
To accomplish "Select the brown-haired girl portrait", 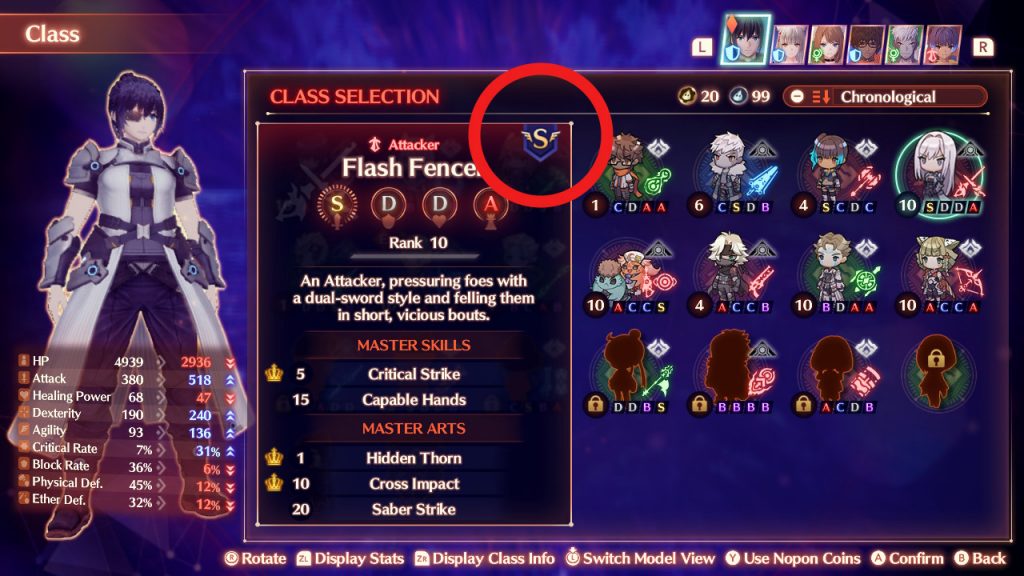I will click(x=827, y=44).
